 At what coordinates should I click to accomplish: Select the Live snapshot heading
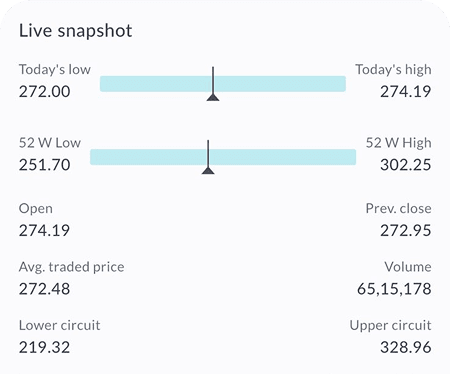tap(75, 31)
